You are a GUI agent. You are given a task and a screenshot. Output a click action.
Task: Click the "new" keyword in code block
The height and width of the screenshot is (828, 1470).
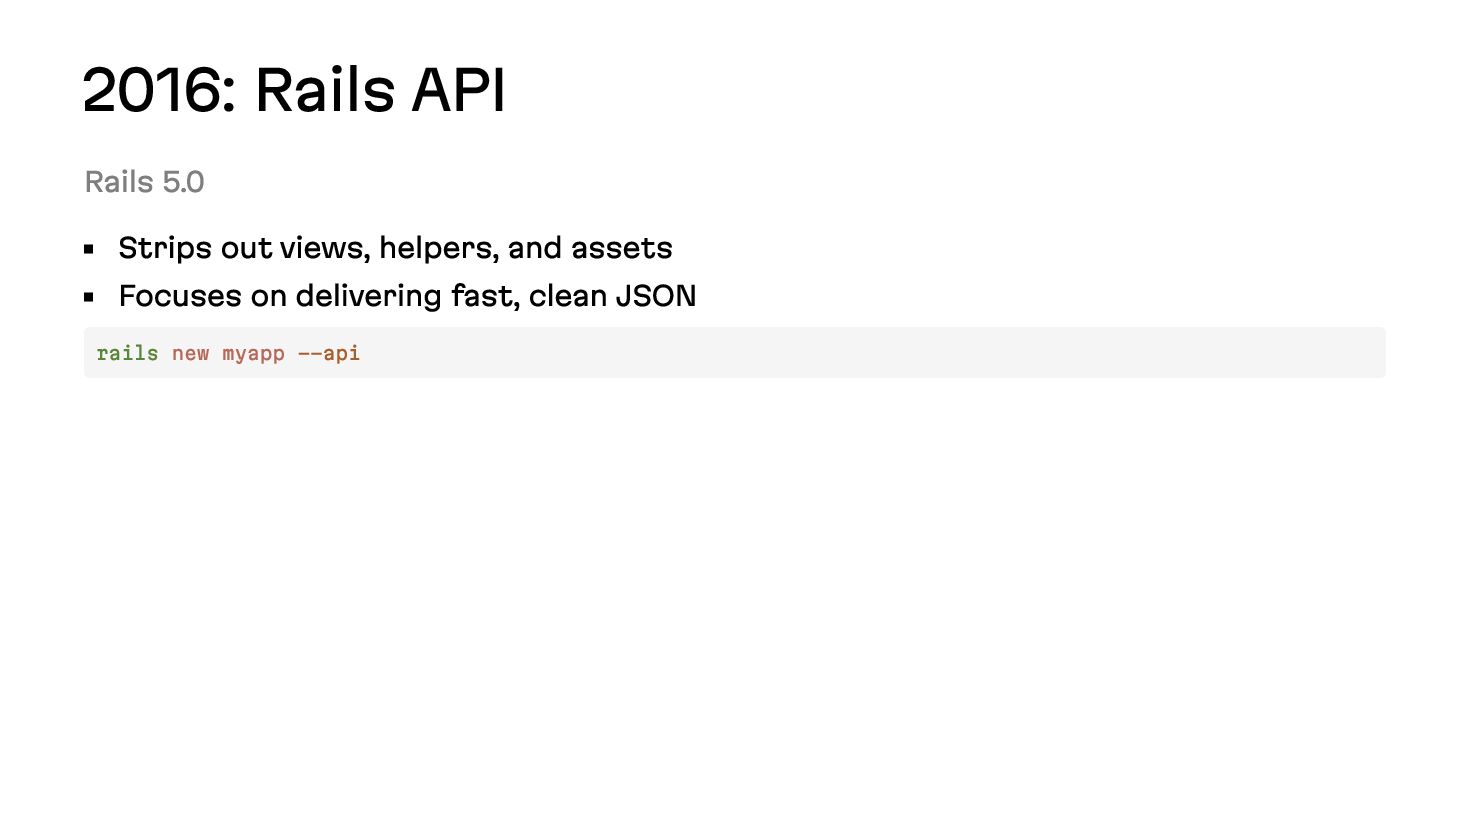[x=190, y=353]
